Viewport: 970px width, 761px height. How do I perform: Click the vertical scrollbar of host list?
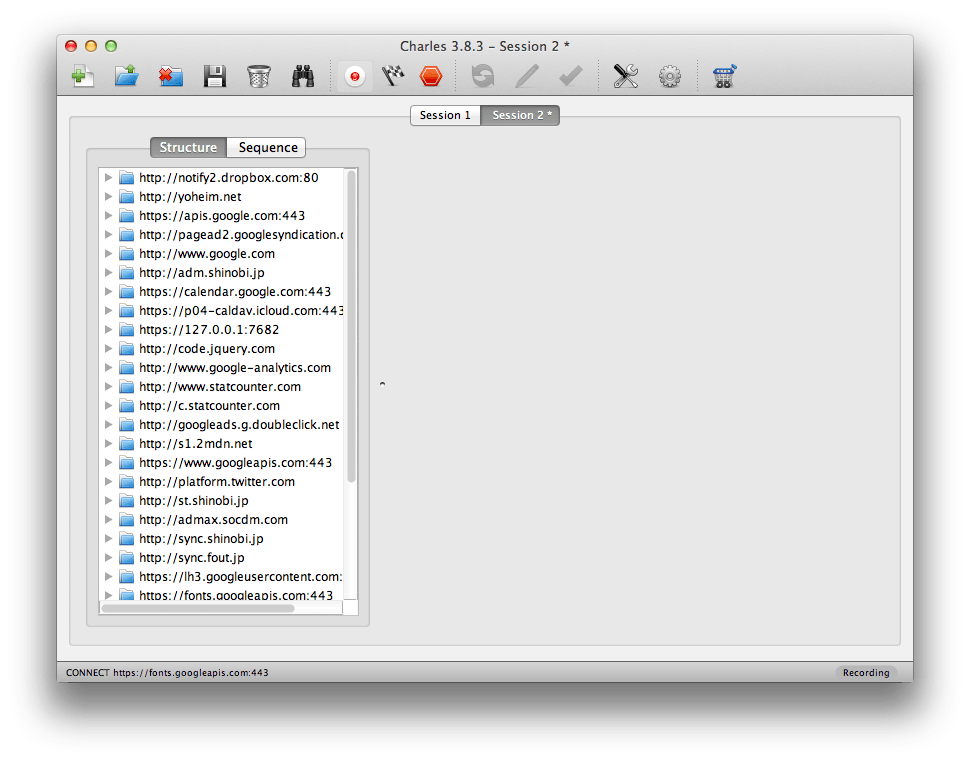pyautogui.click(x=351, y=326)
